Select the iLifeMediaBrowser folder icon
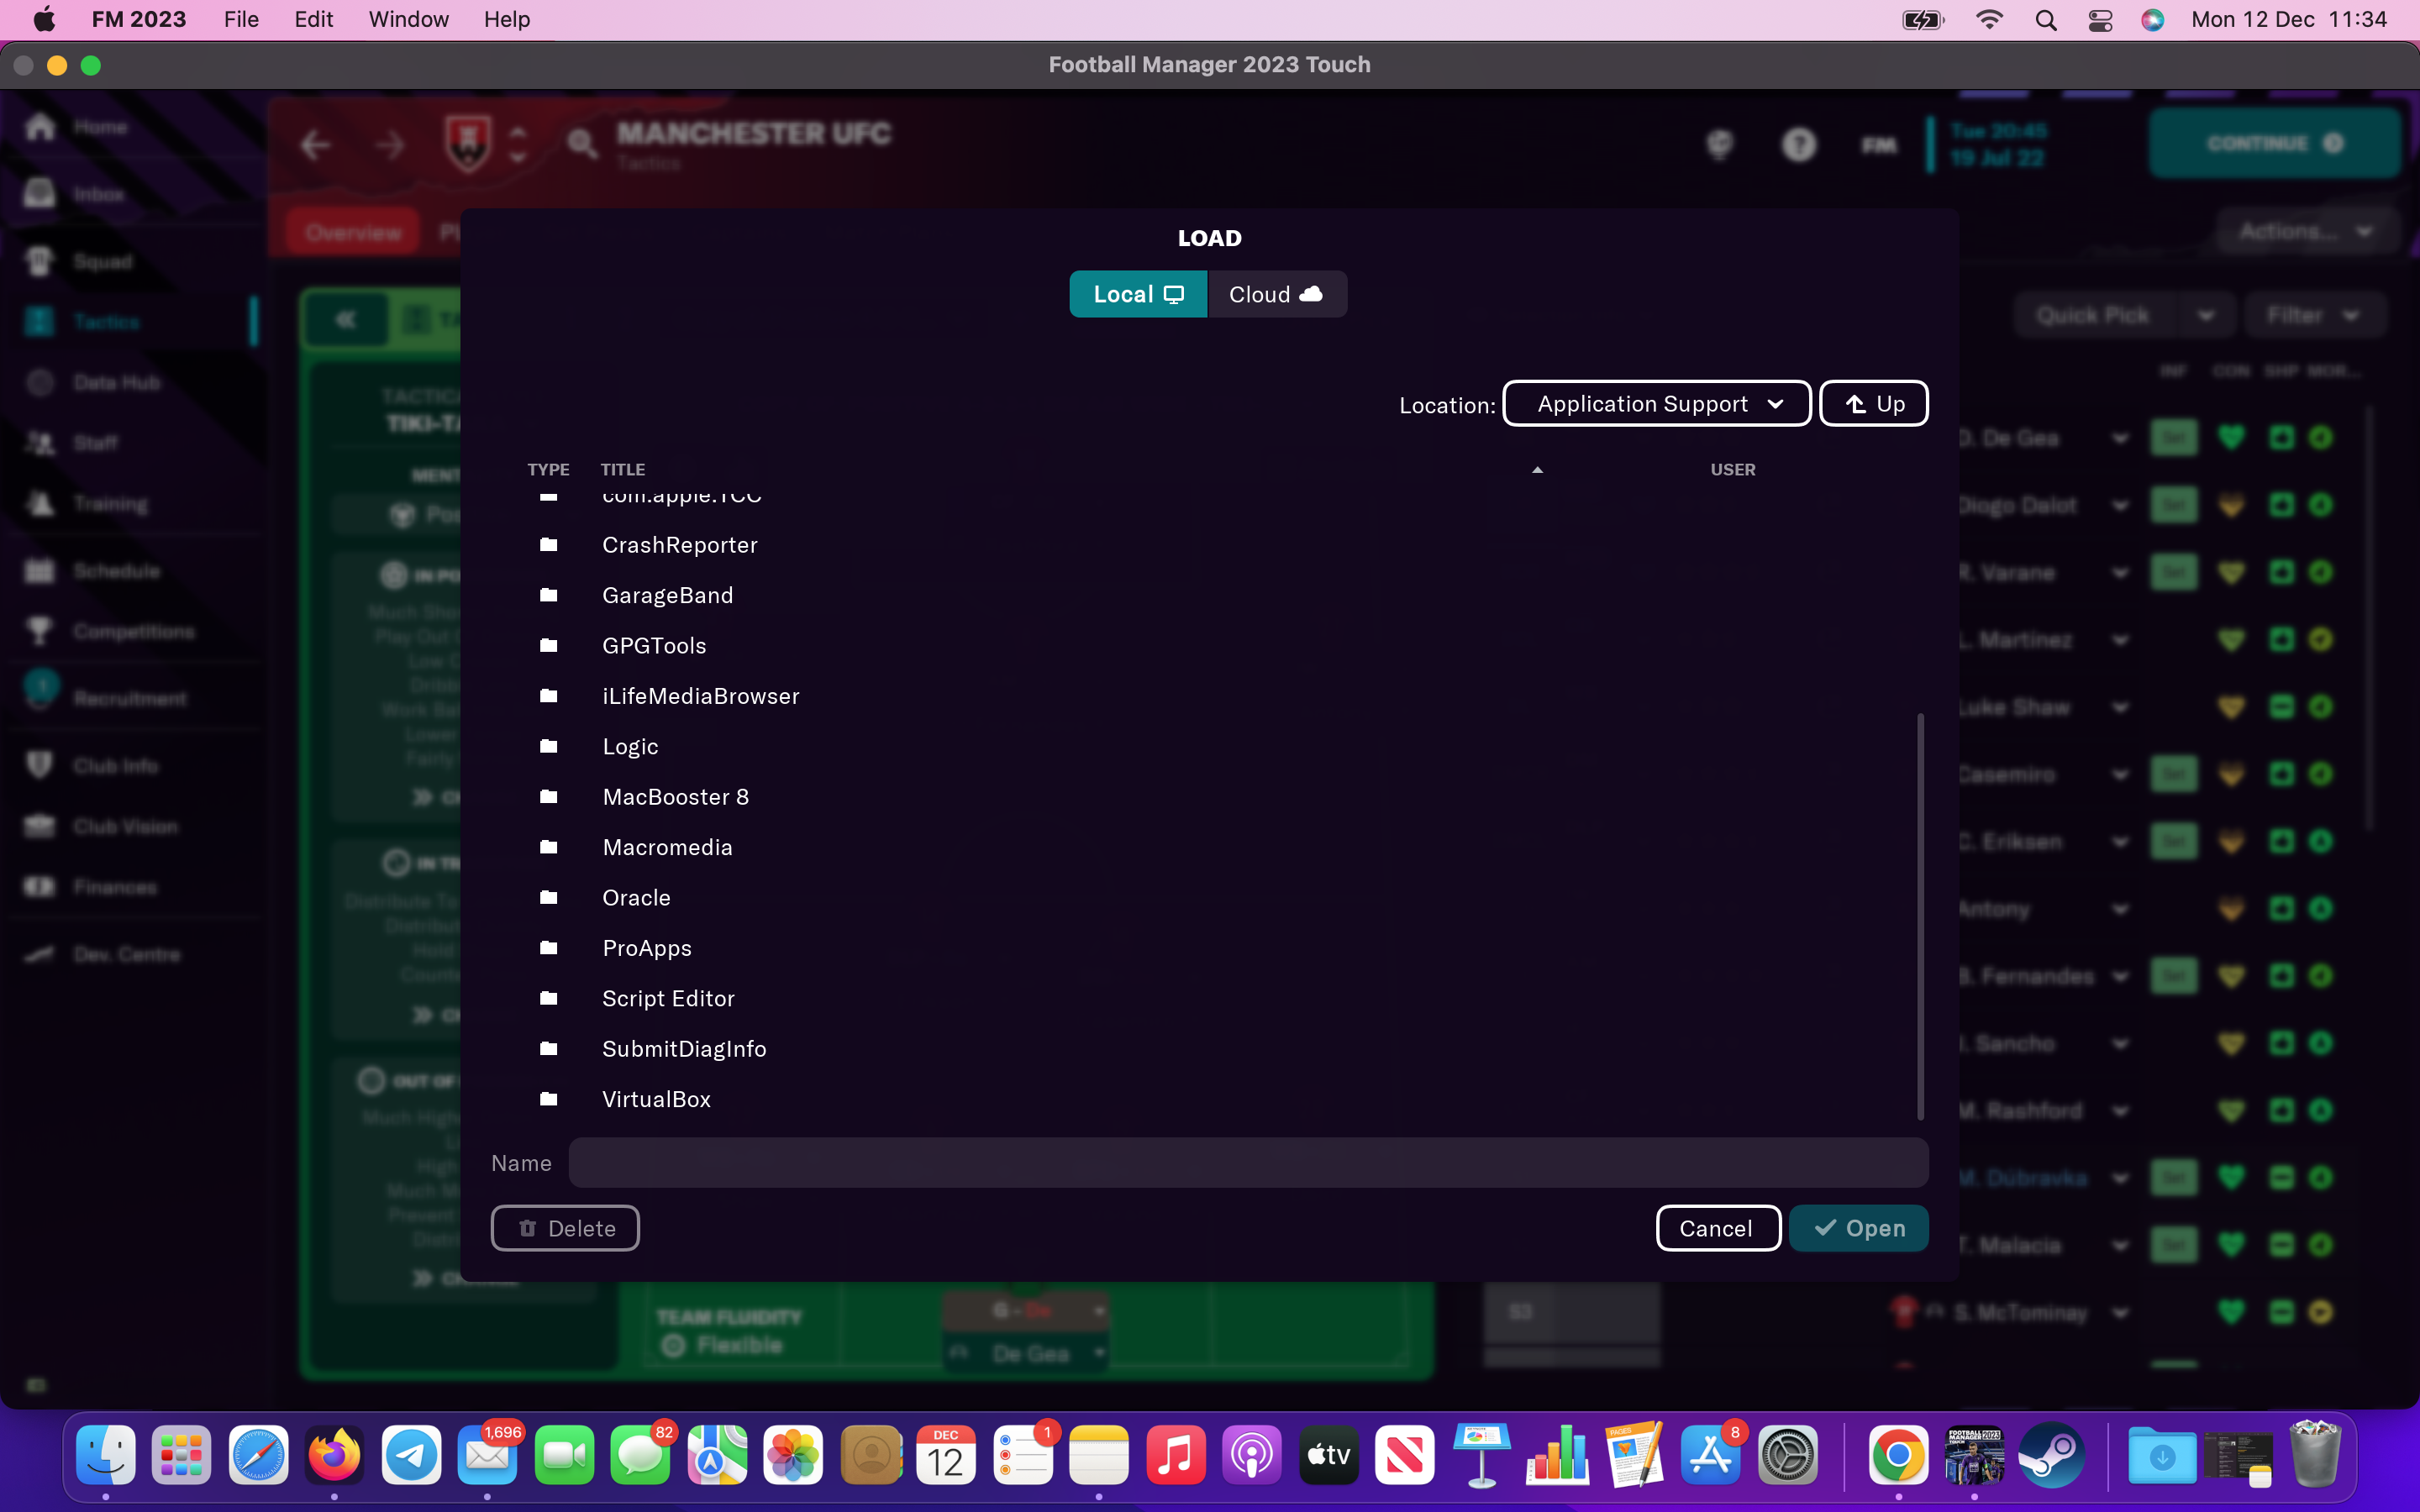Screen dimensions: 2420x1512 [548, 696]
